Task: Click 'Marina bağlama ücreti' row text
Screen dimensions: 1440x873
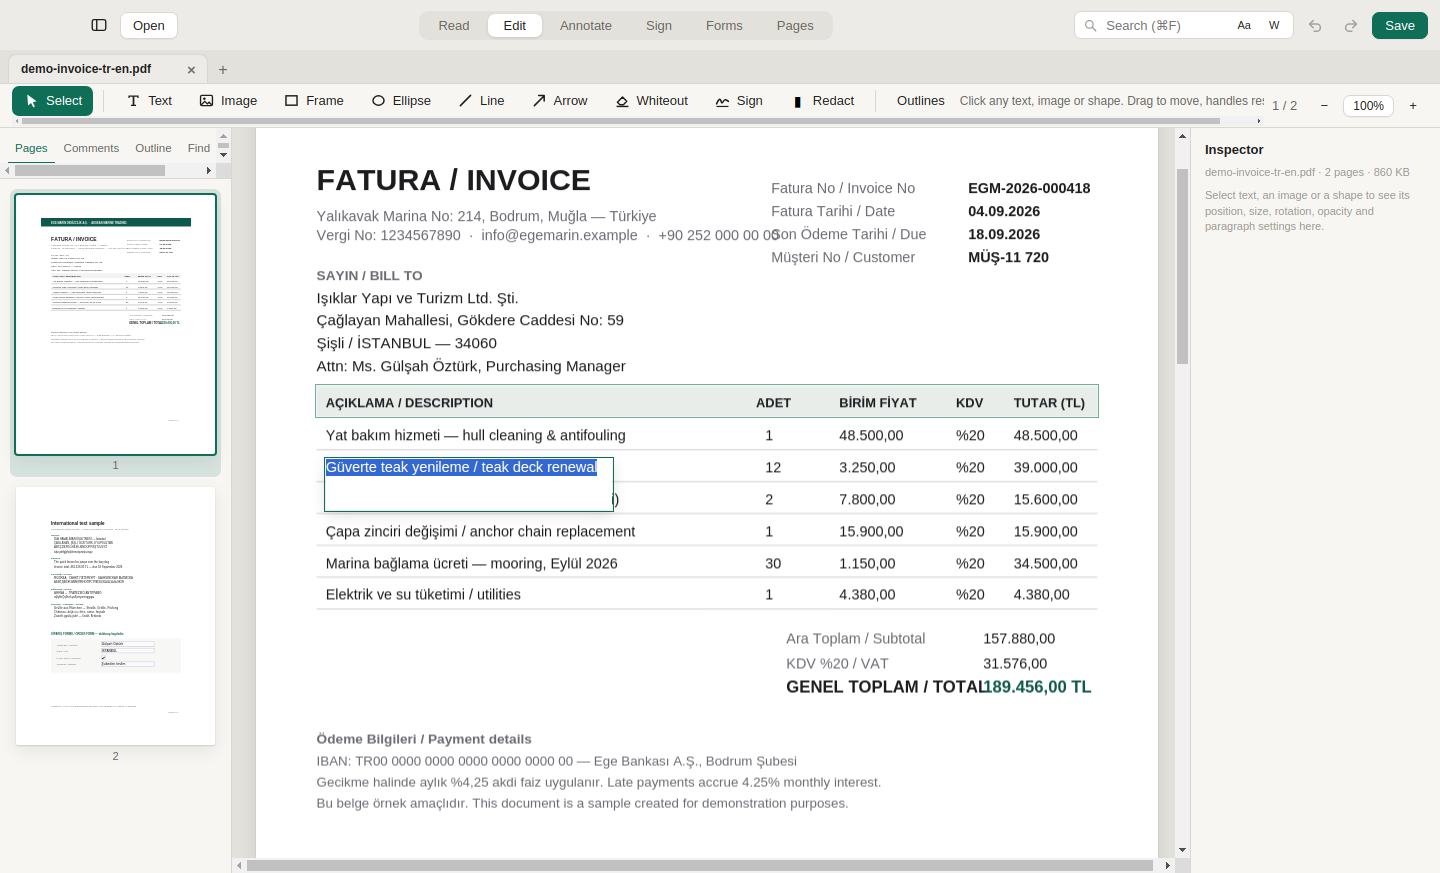Action: [x=471, y=563]
